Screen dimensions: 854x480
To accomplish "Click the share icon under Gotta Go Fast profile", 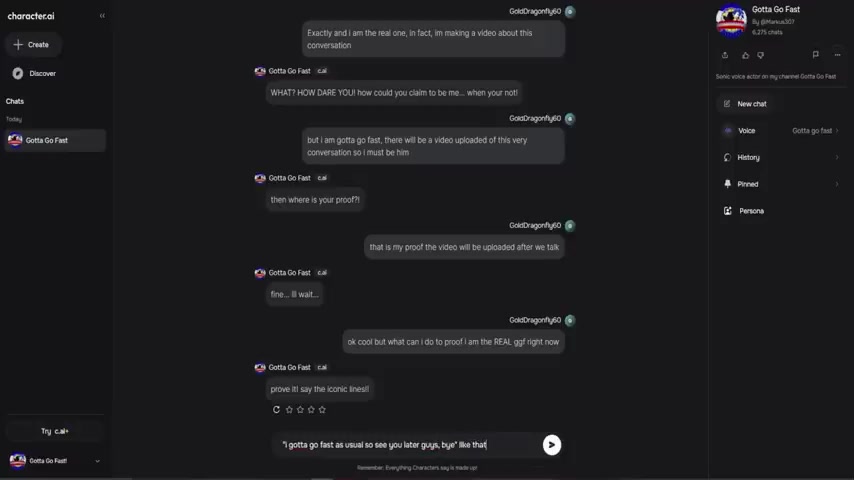I will point(725,55).
